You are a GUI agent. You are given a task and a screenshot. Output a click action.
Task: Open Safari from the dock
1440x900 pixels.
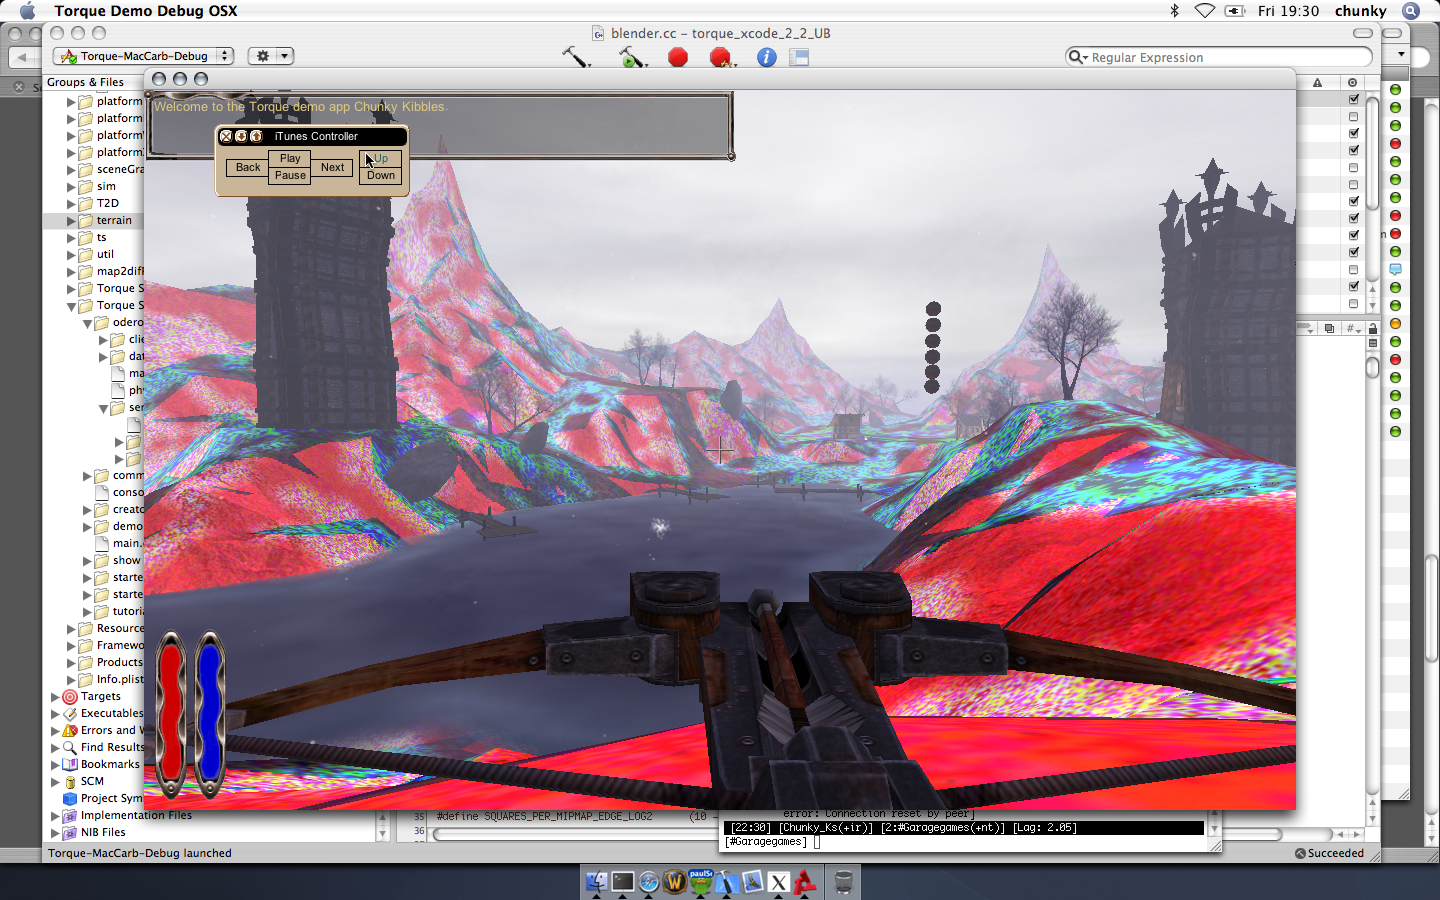[x=649, y=881]
